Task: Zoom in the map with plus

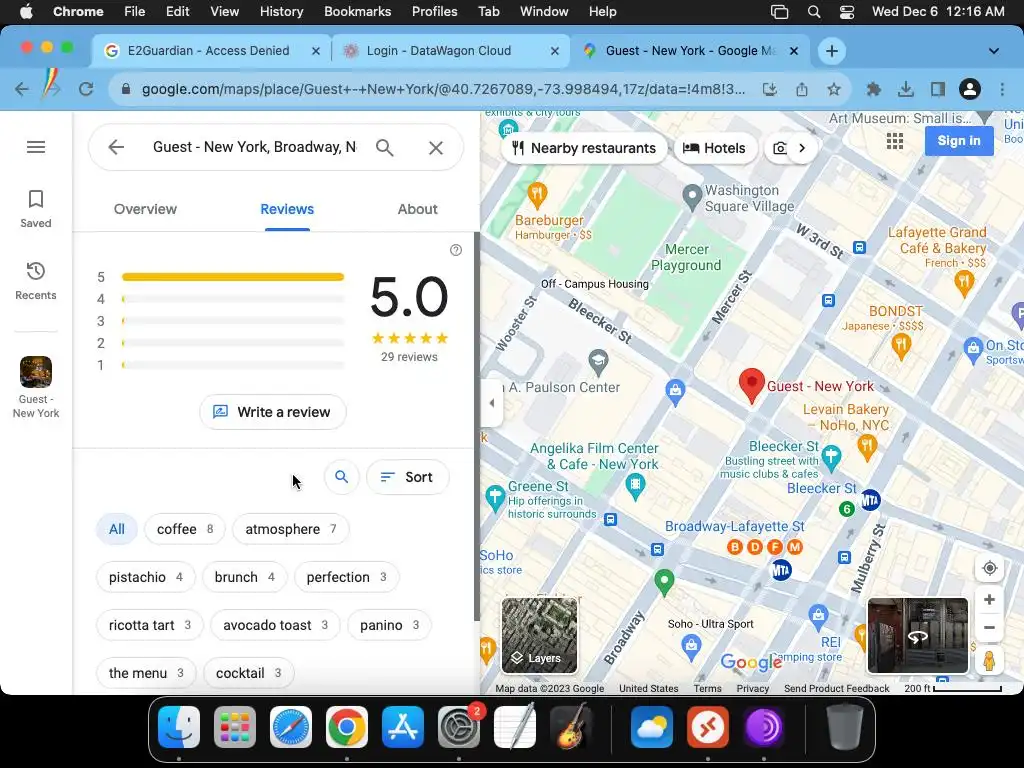Action: pos(989,600)
